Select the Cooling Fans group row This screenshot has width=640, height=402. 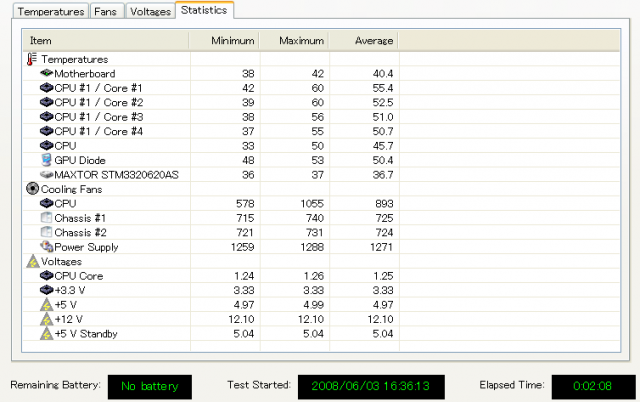point(71,189)
